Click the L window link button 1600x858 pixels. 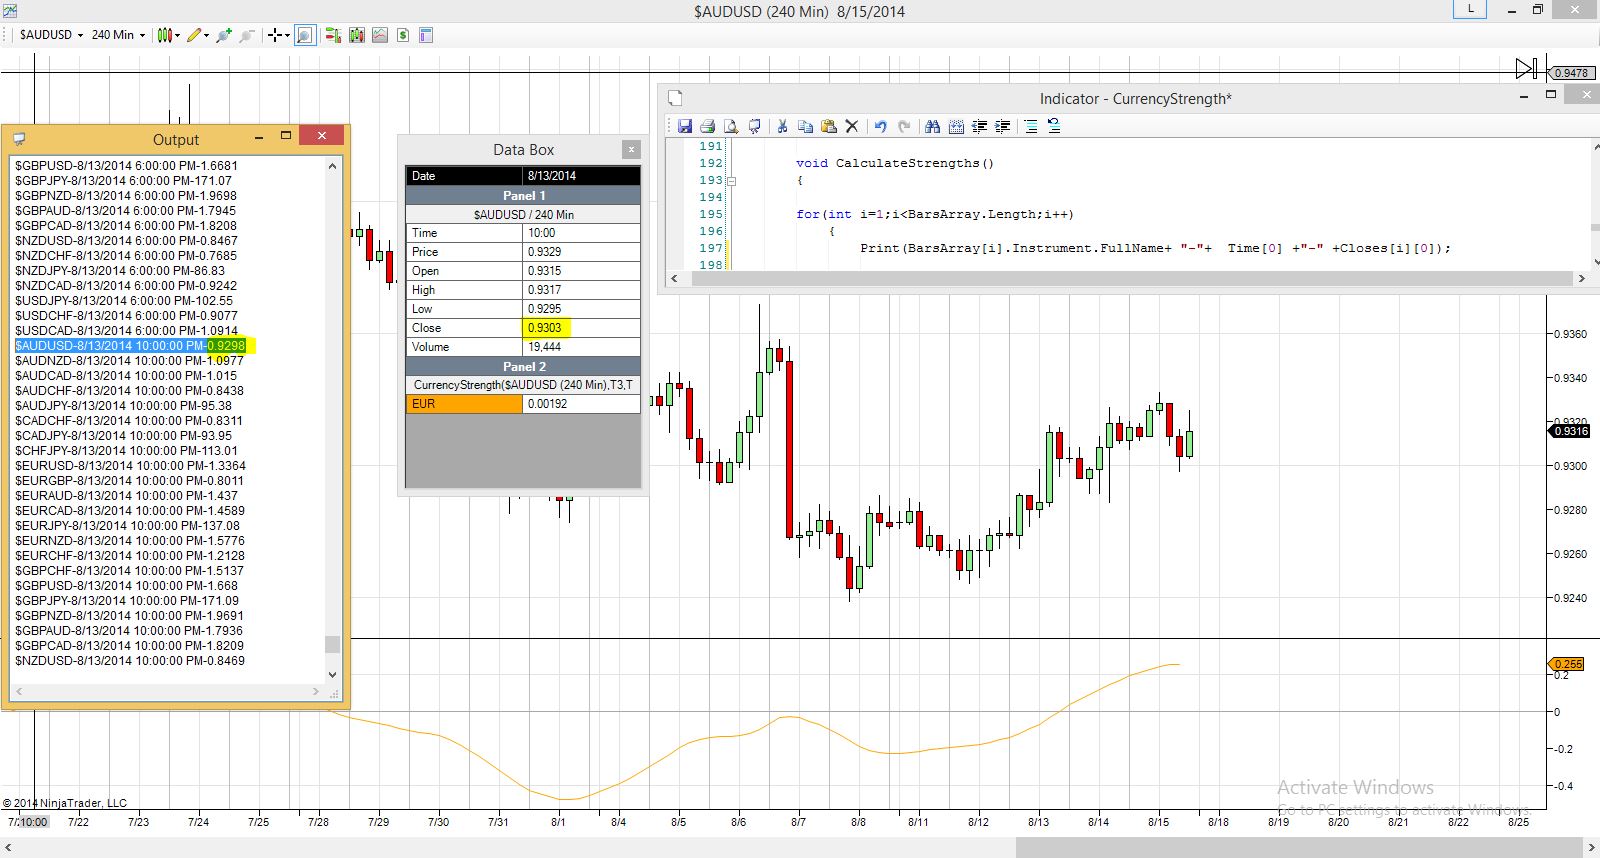point(1470,10)
